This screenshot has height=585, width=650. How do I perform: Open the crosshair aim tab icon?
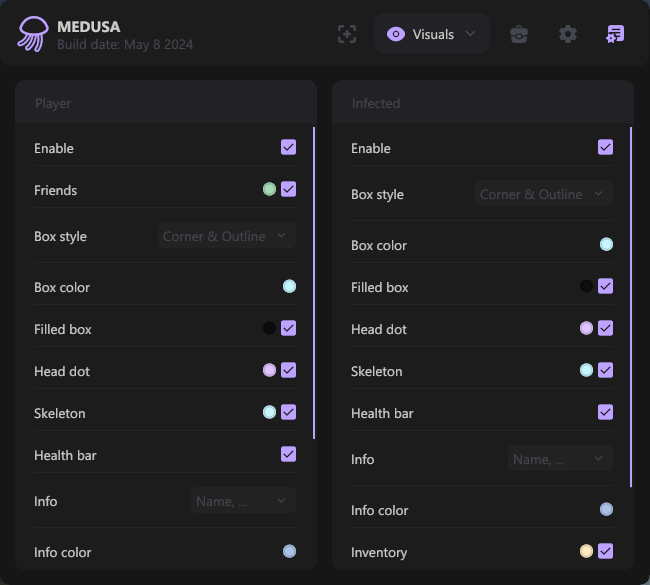346,34
